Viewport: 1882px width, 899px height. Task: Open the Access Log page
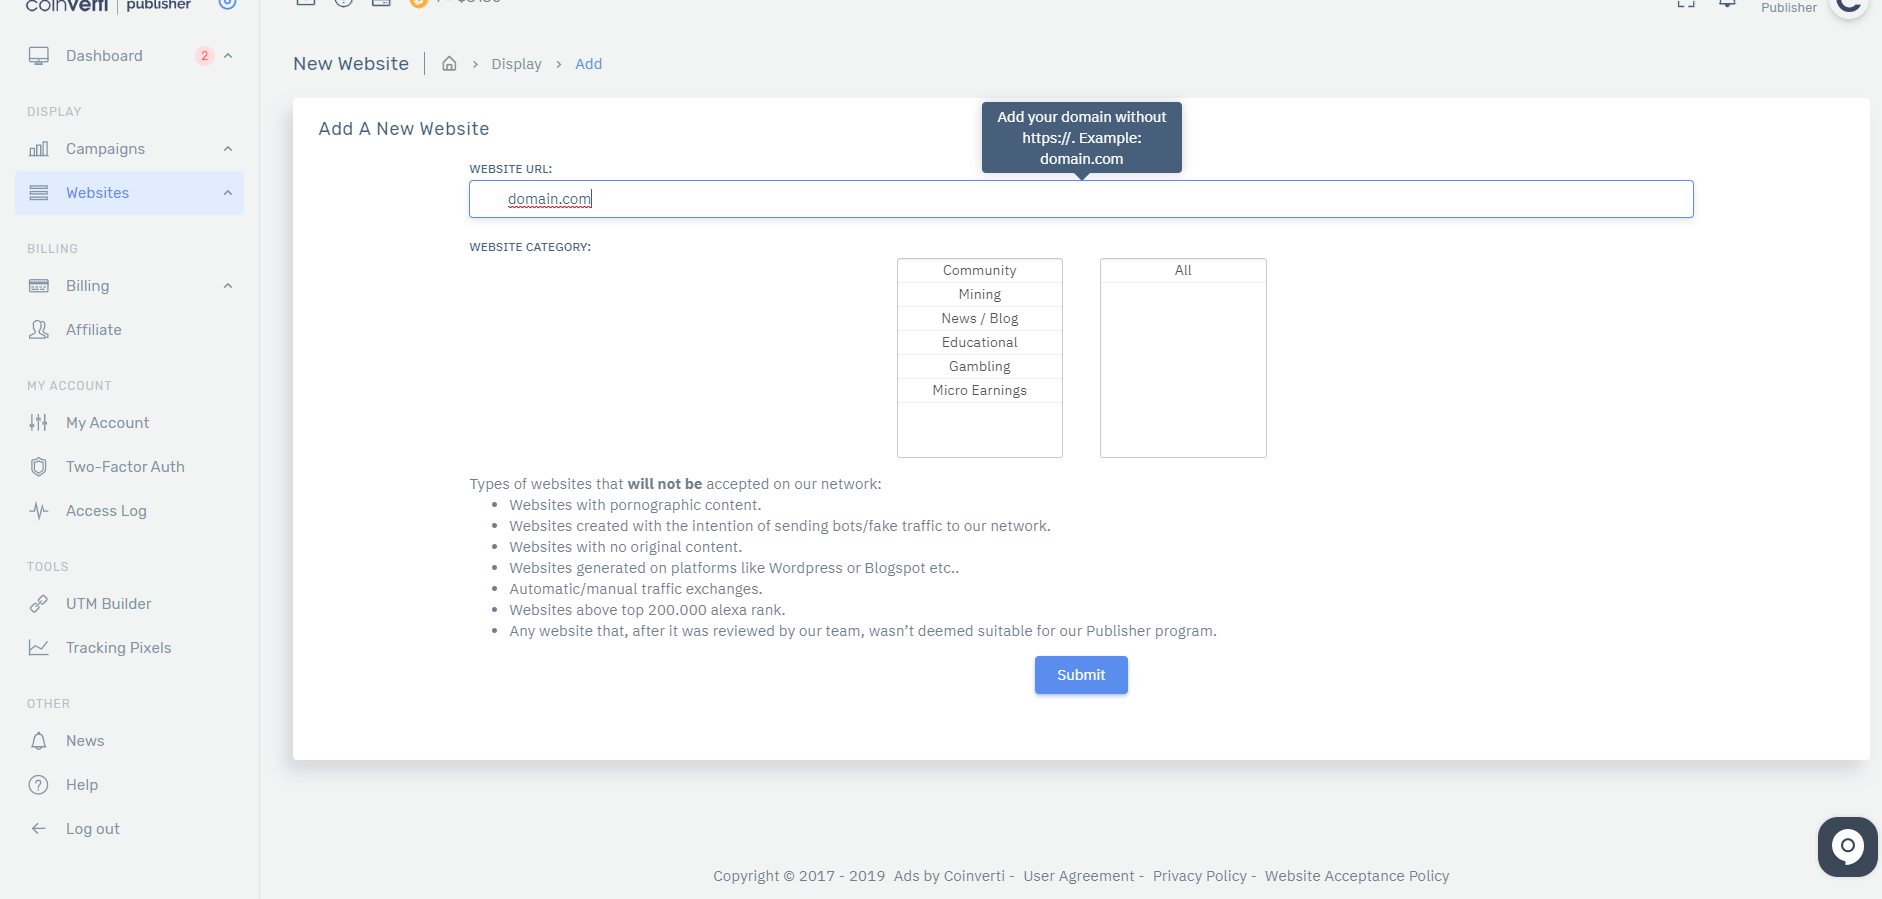[106, 511]
